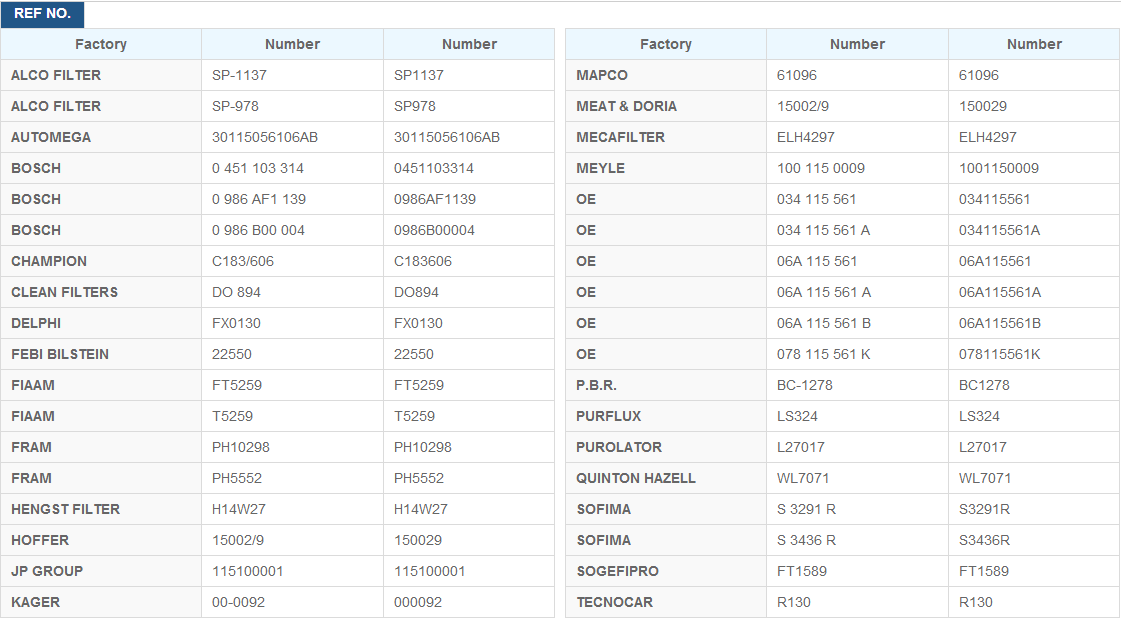Viewport: 1121px width, 618px height.
Task: Select OE number 06A 115 561 B
Action: [x=824, y=323]
